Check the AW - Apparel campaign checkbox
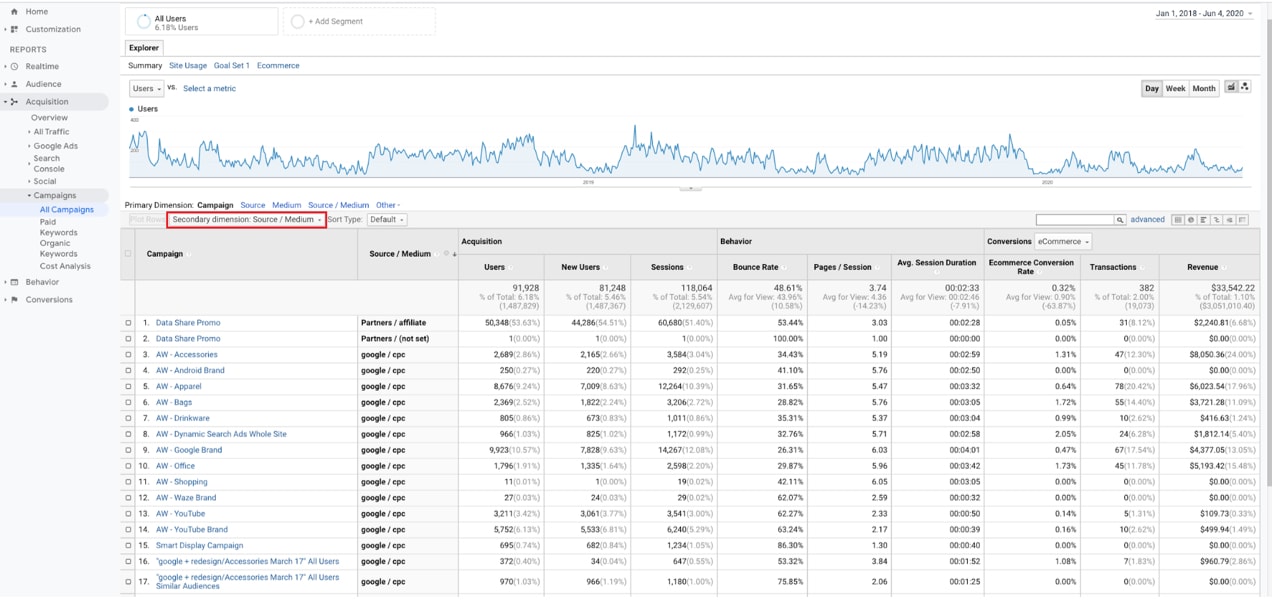Viewport: 1272px width, 600px height. tap(128, 386)
